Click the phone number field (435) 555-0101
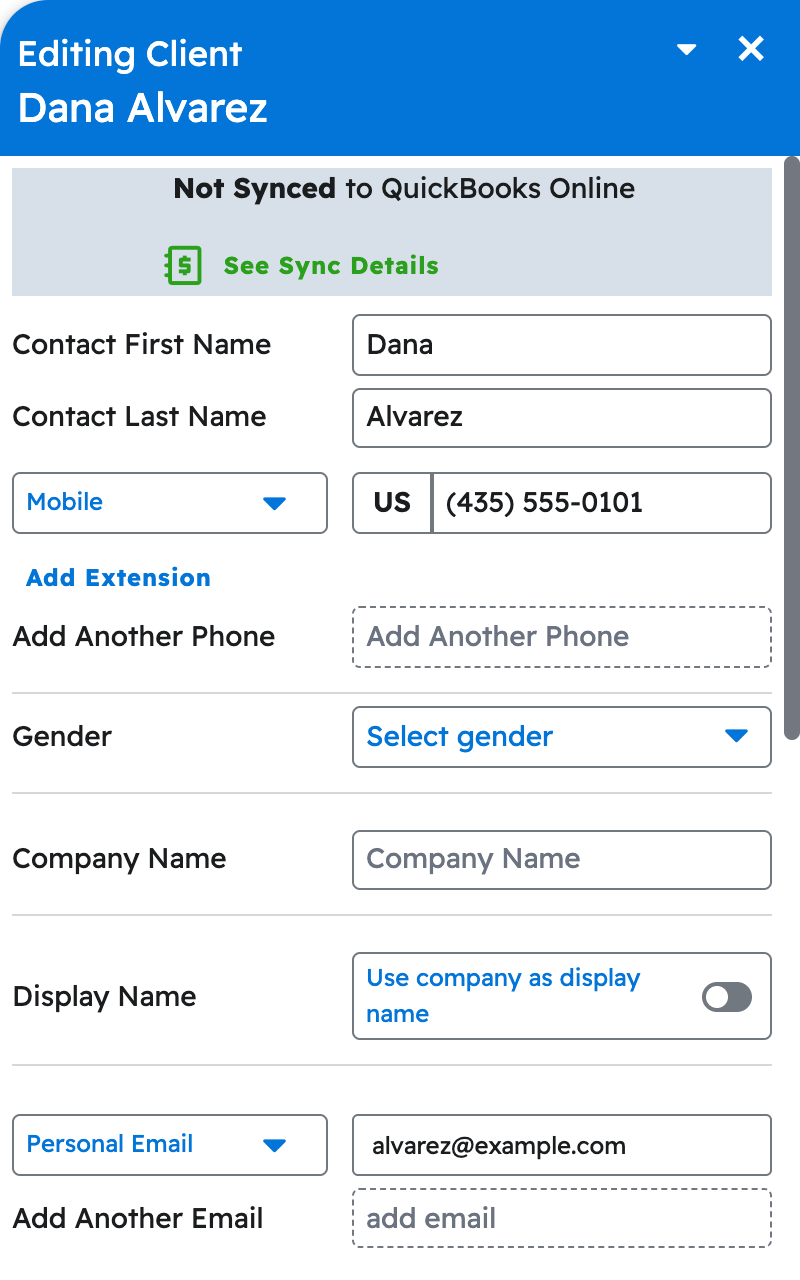Screen dimensions: 800x1280 tap(602, 503)
